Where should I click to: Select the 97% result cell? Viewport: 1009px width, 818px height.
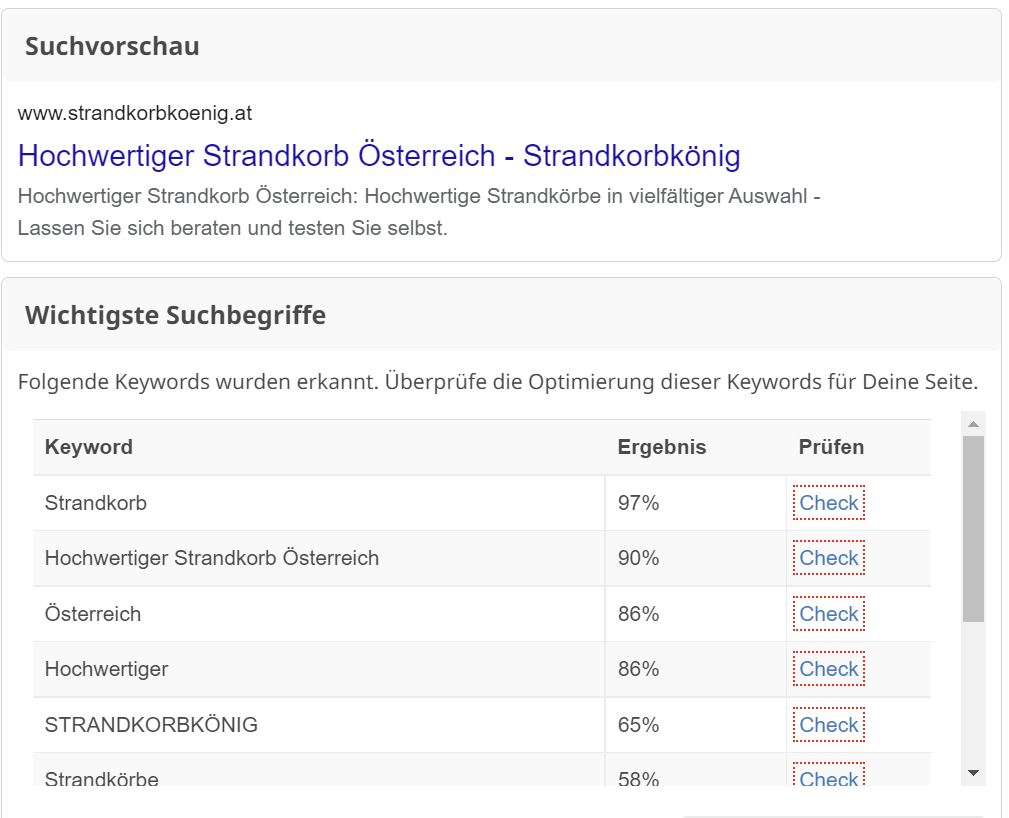click(696, 503)
